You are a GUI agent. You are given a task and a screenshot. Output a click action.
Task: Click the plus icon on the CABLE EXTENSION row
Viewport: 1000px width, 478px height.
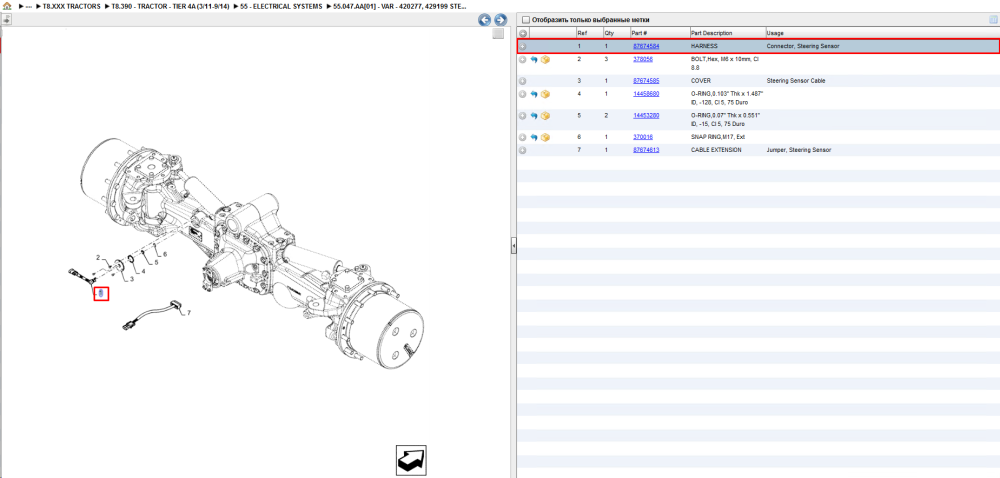(x=522, y=150)
